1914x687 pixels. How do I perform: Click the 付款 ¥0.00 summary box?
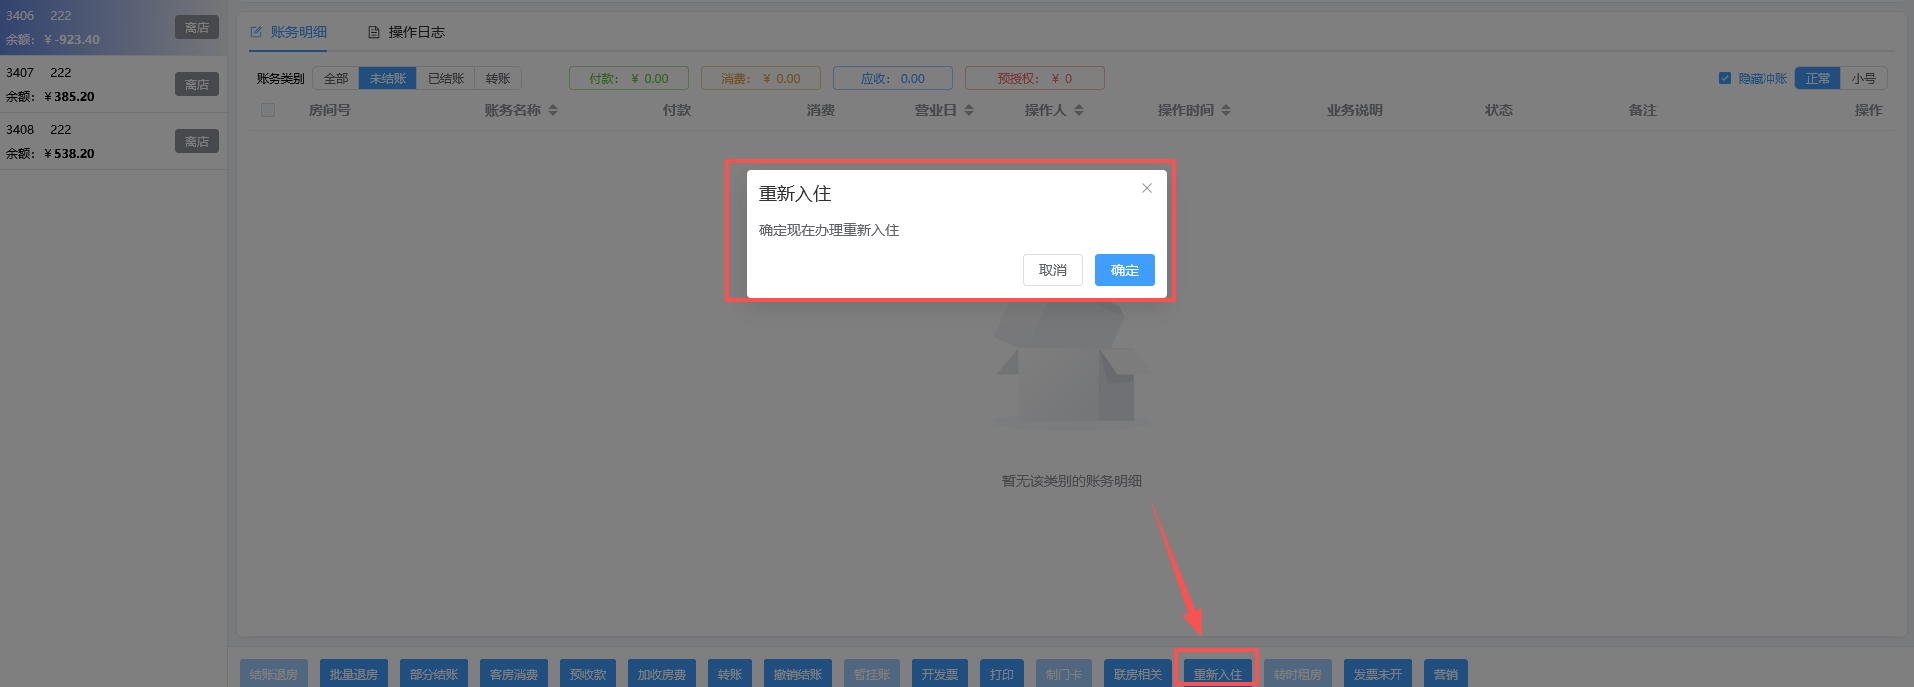point(629,78)
